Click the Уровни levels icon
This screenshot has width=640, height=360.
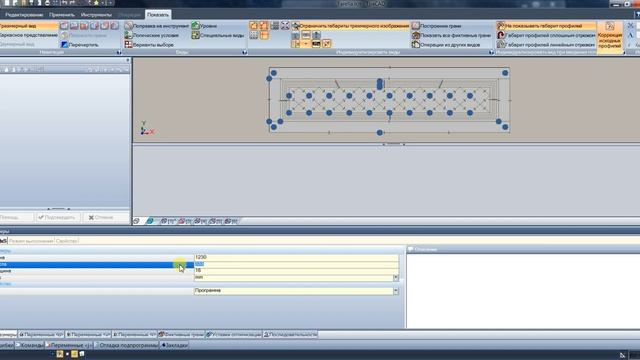[196, 26]
